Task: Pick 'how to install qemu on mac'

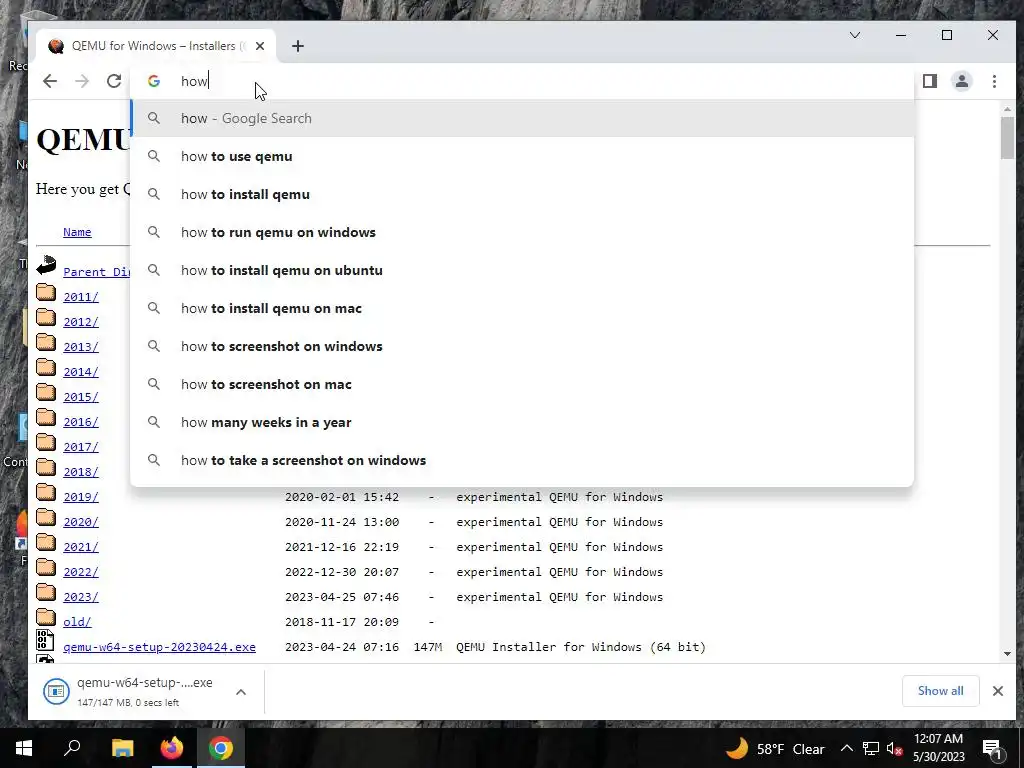Action: [x=522, y=308]
